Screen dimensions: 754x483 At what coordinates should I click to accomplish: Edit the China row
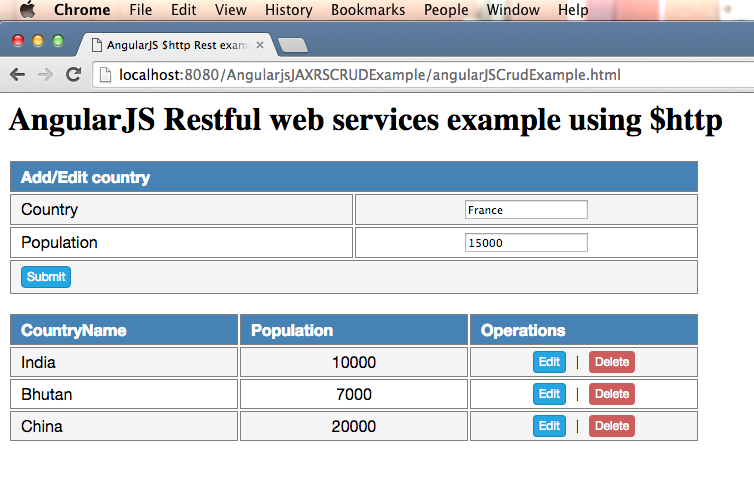549,426
